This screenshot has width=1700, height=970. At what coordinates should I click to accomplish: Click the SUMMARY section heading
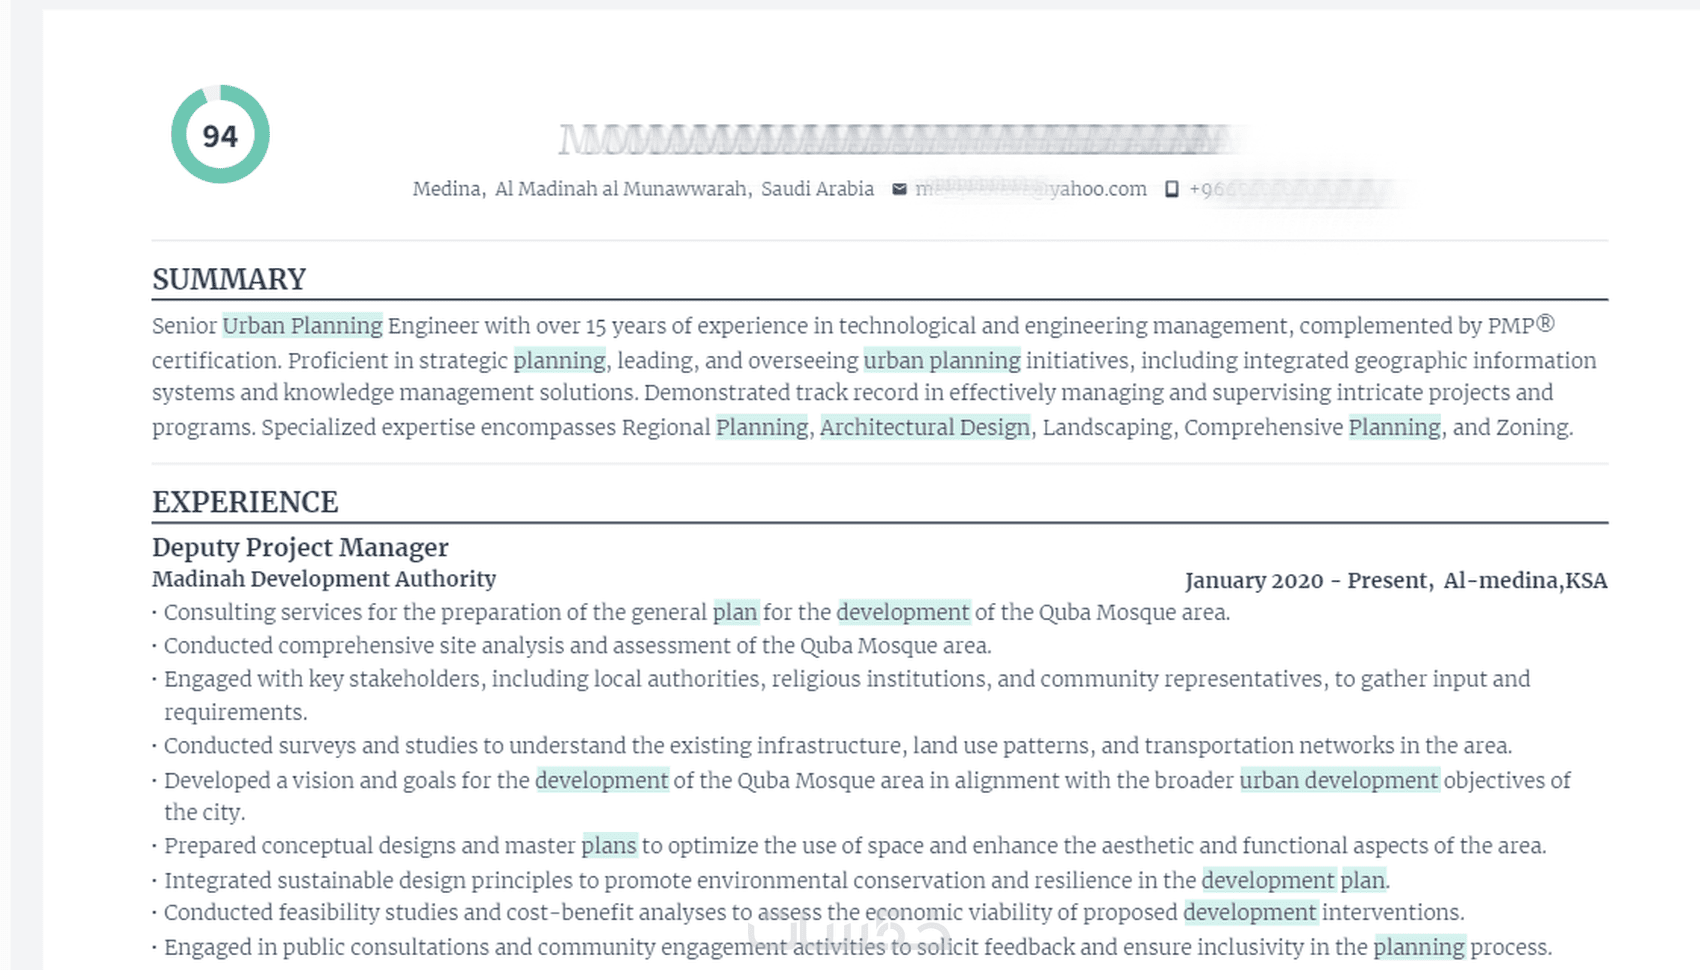[229, 279]
